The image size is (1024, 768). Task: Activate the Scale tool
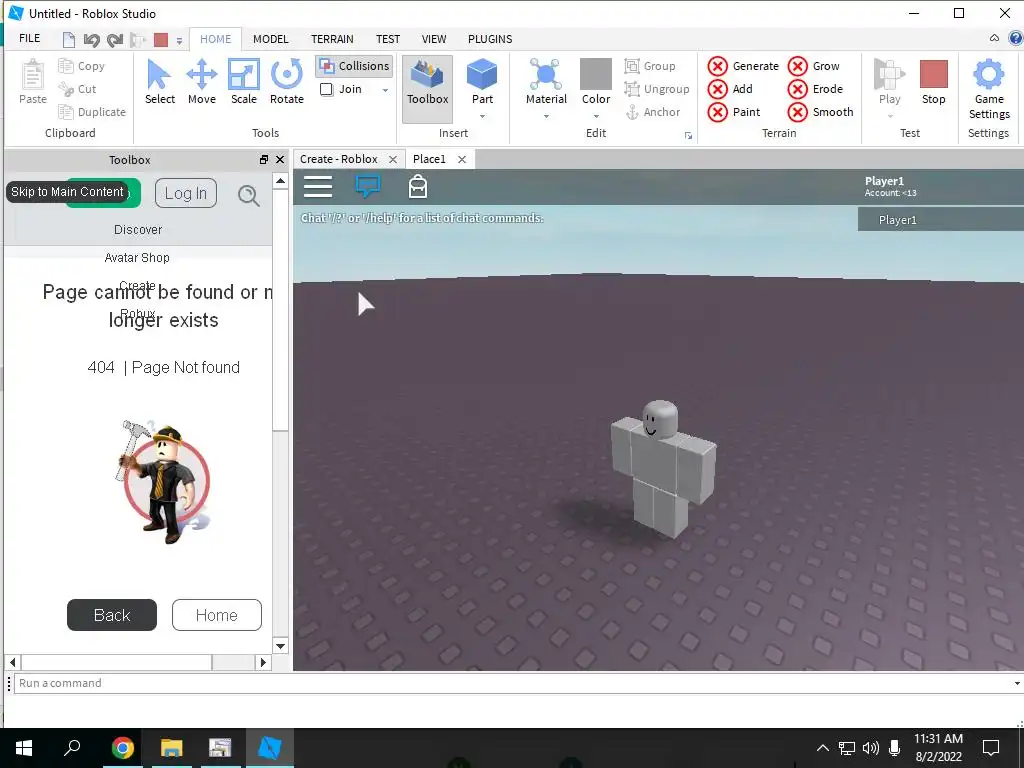(244, 82)
